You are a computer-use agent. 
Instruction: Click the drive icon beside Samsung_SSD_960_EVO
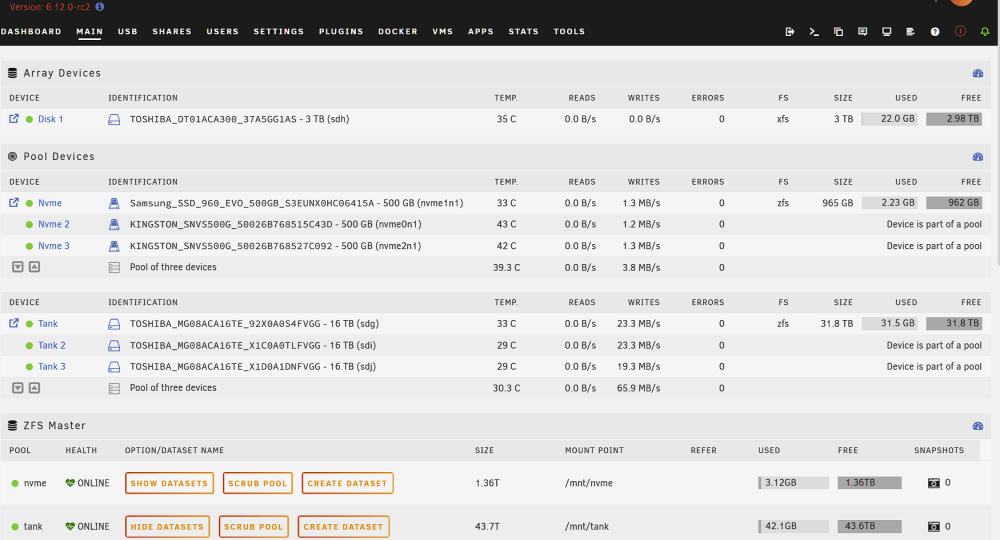click(114, 203)
